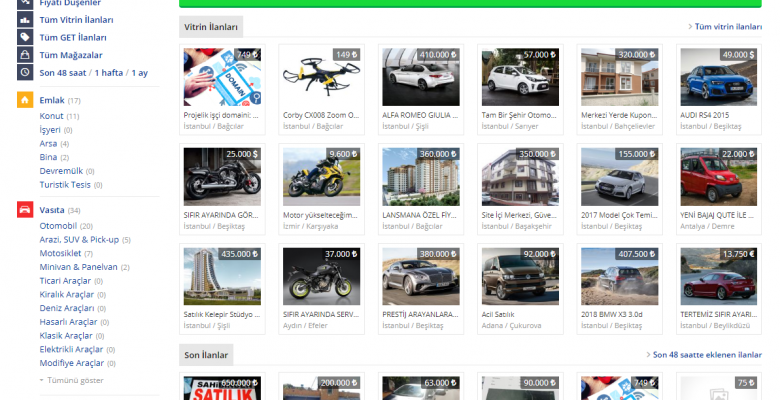Open Satılık Kelepir Stüdyo listing
Image resolution: width=780 pixels, height=400 pixels.
point(222,289)
